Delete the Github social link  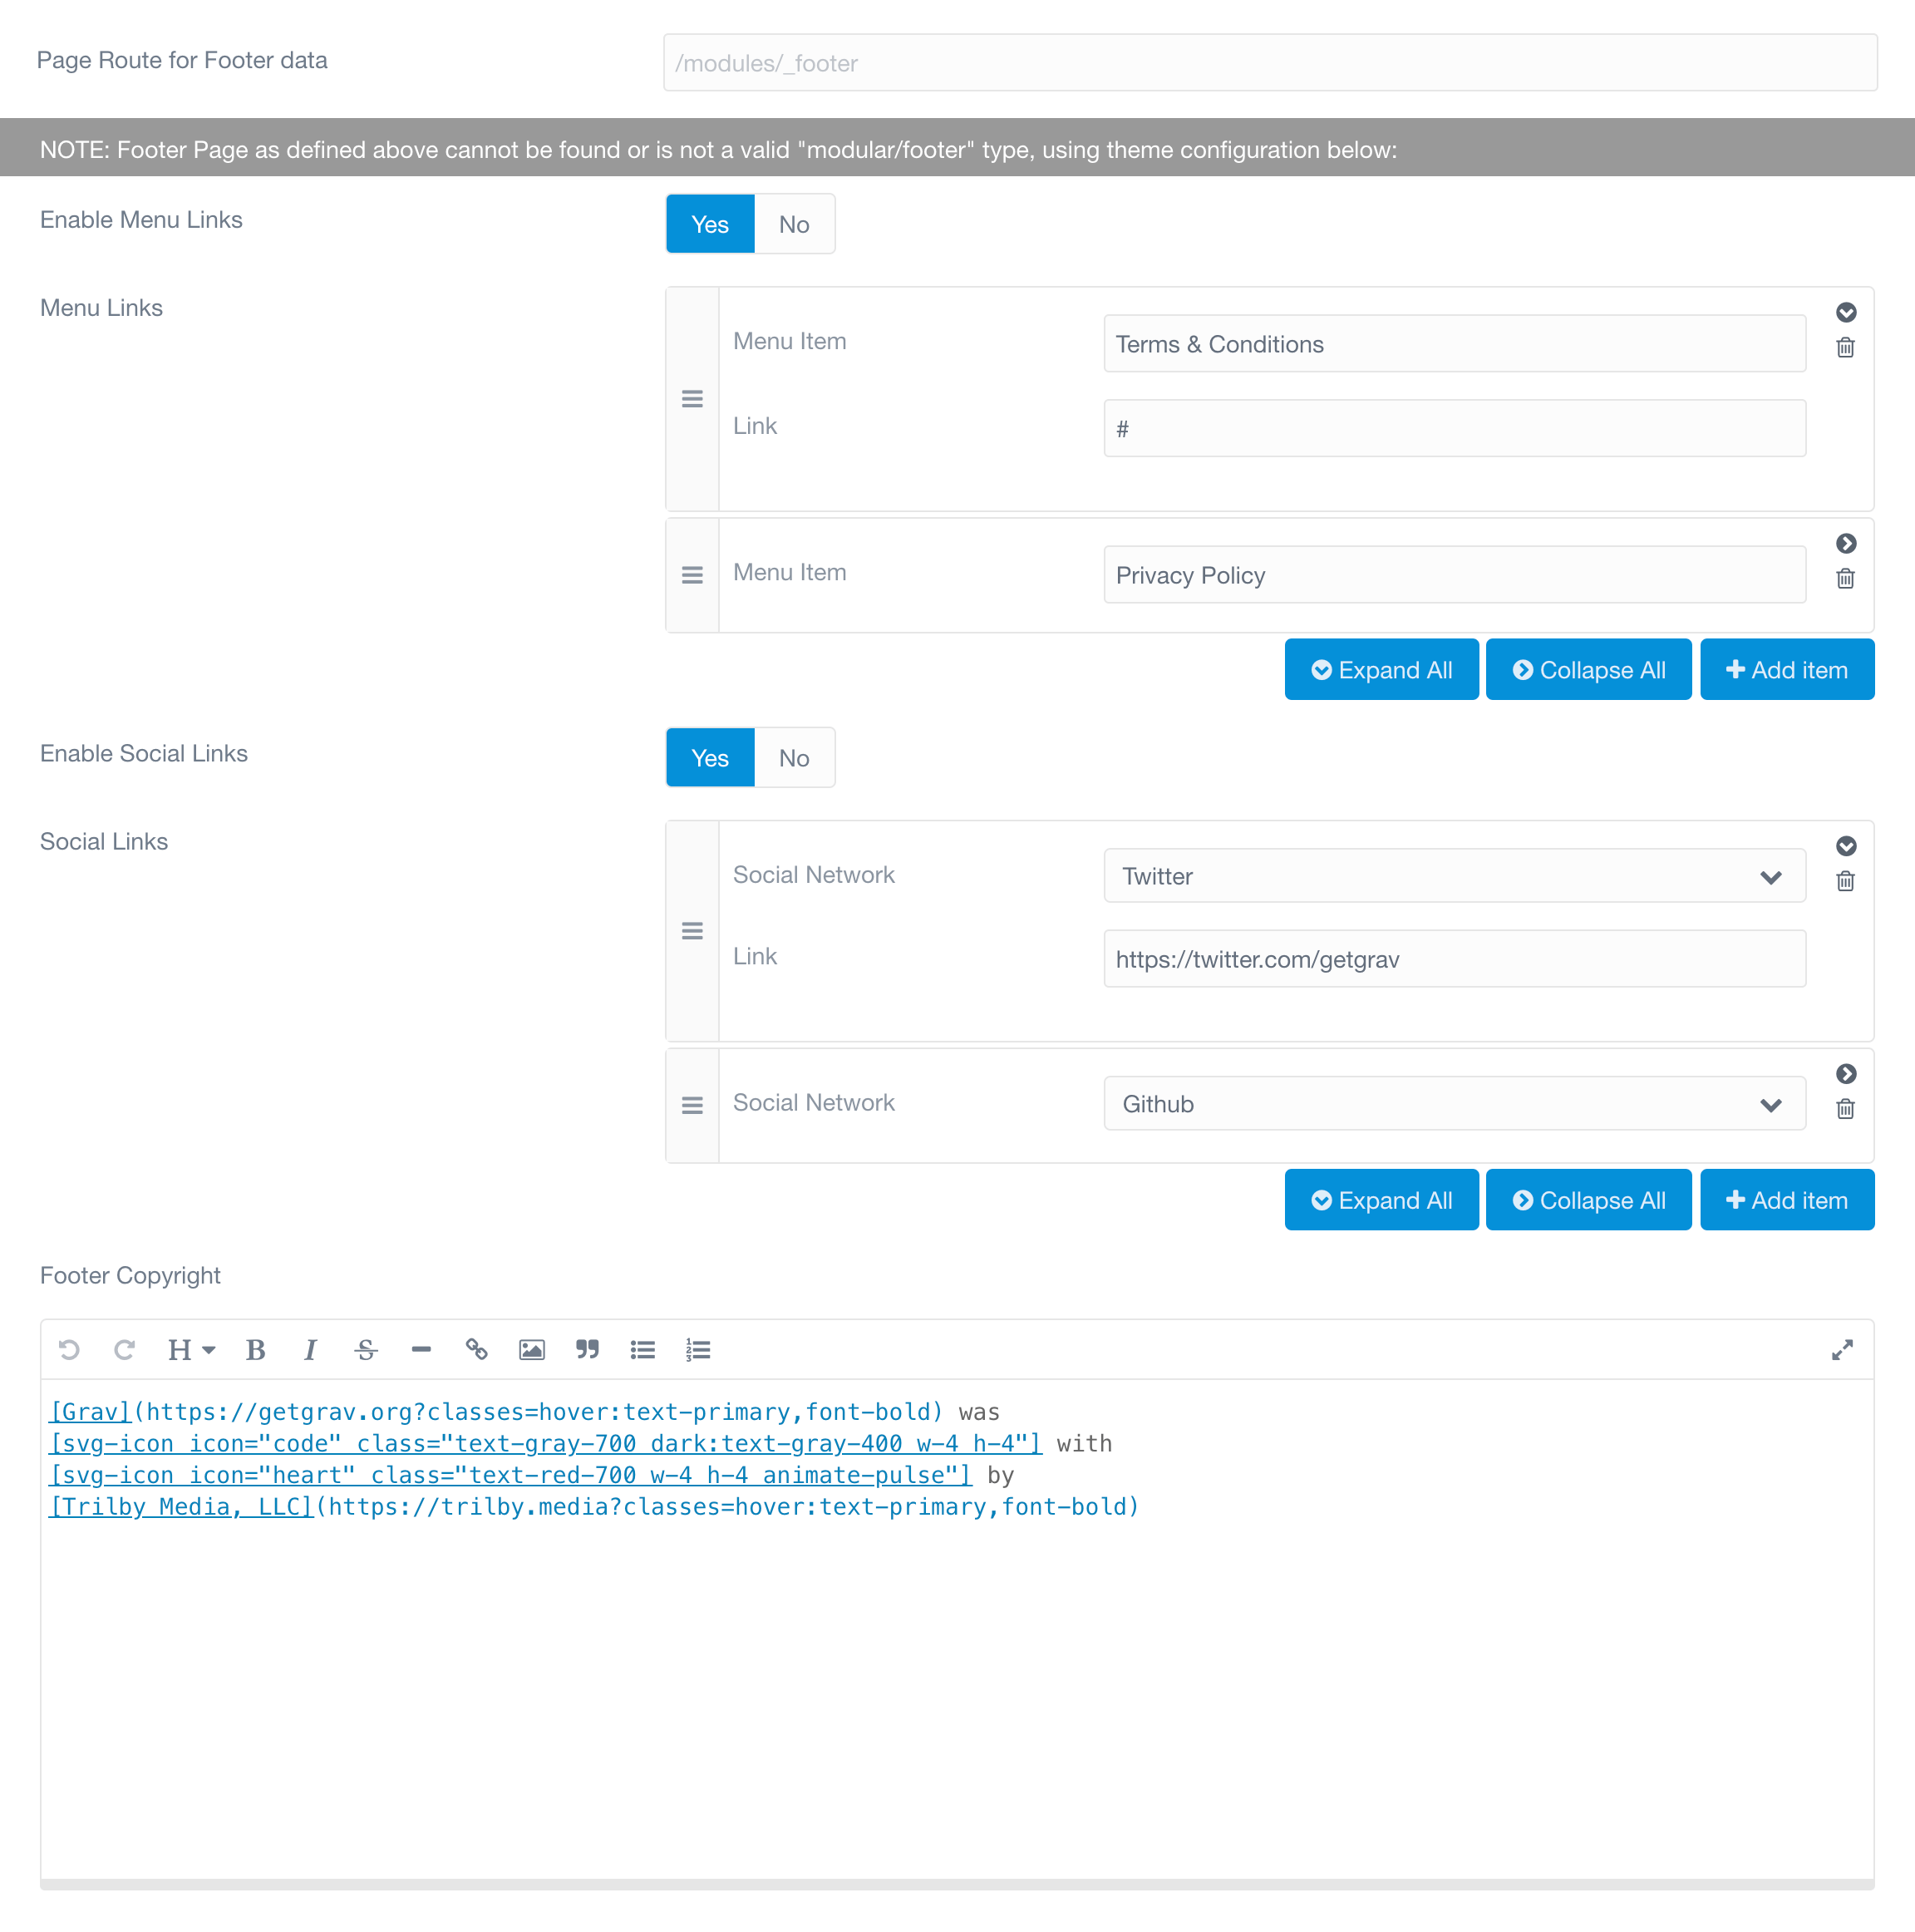[x=1846, y=1109]
